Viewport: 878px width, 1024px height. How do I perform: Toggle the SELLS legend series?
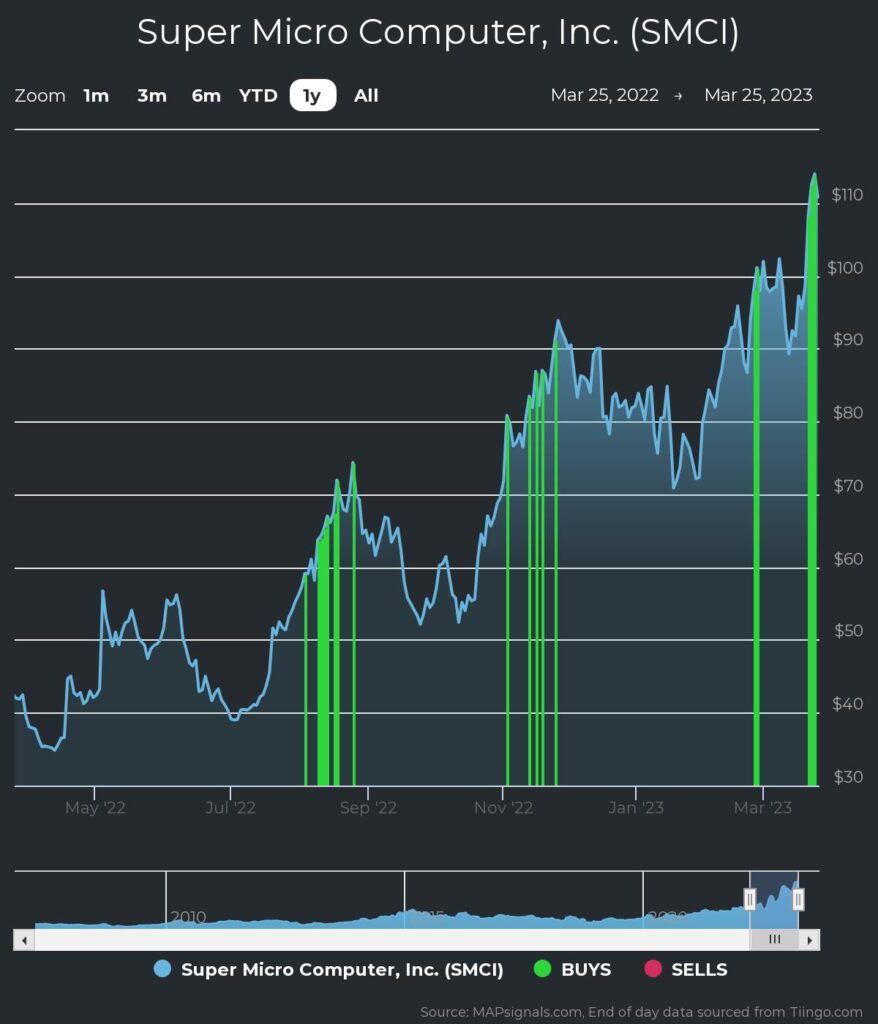pyautogui.click(x=685, y=970)
